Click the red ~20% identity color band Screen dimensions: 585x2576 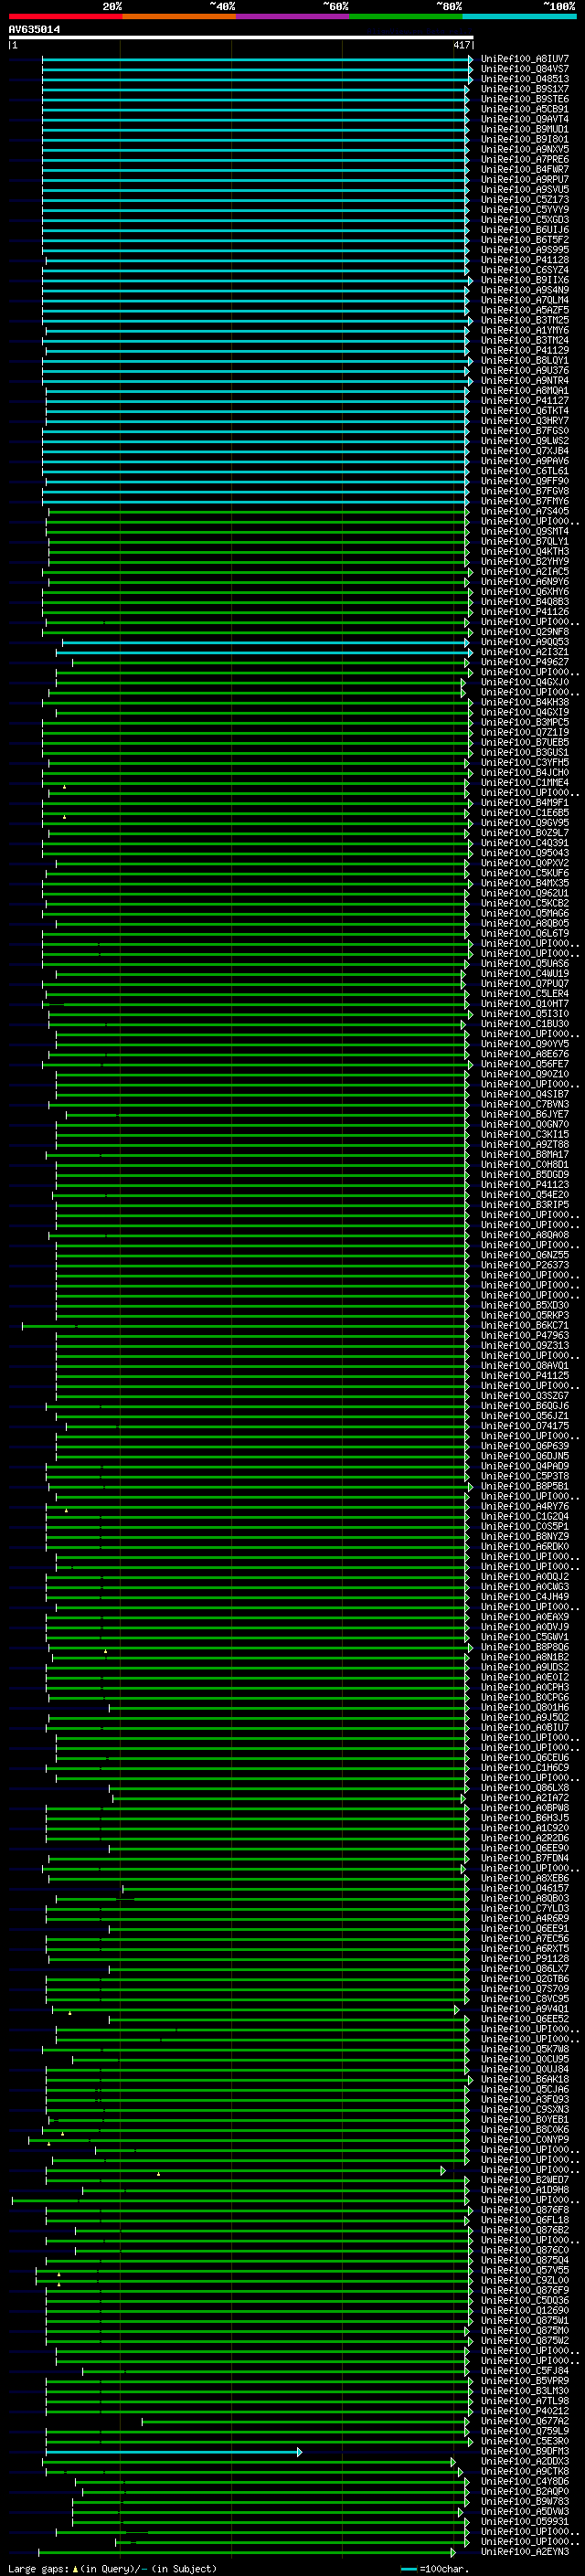tap(65, 16)
